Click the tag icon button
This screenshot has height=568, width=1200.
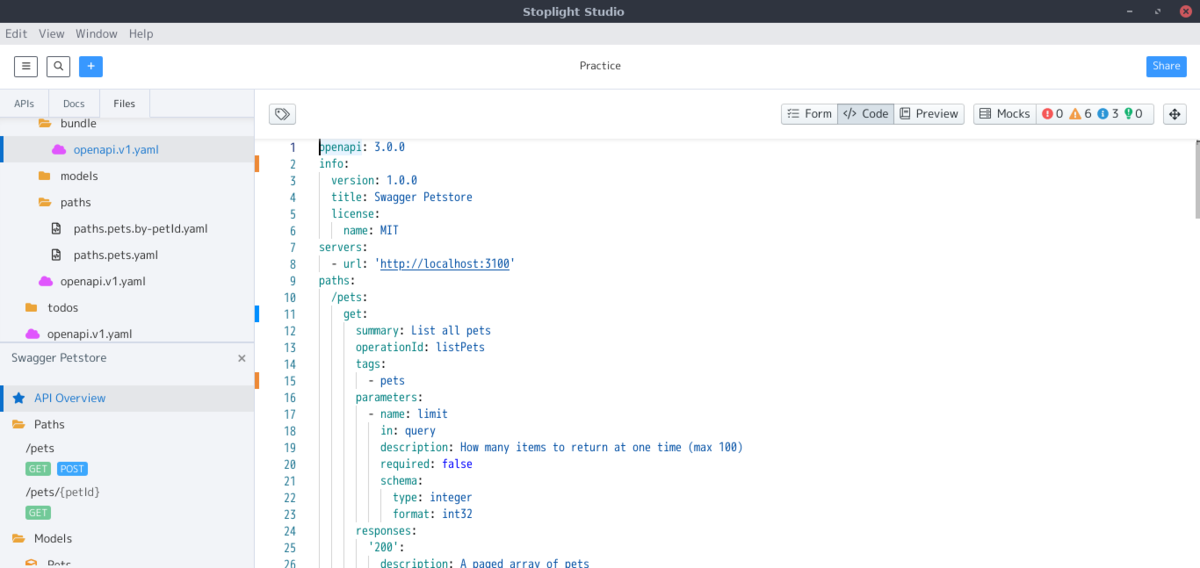(x=283, y=114)
